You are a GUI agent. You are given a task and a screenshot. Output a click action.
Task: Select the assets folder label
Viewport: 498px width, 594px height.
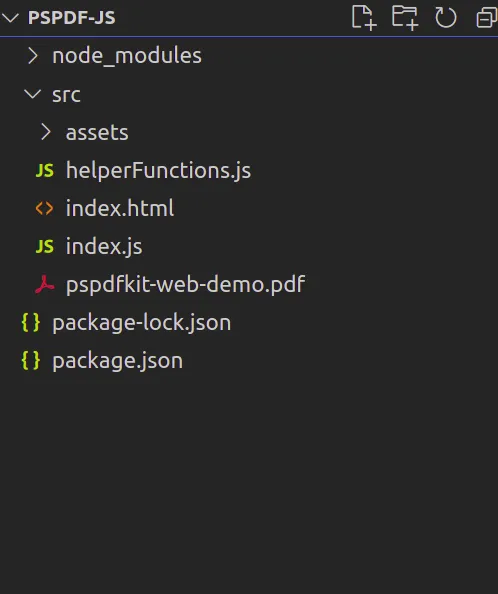[x=97, y=133]
